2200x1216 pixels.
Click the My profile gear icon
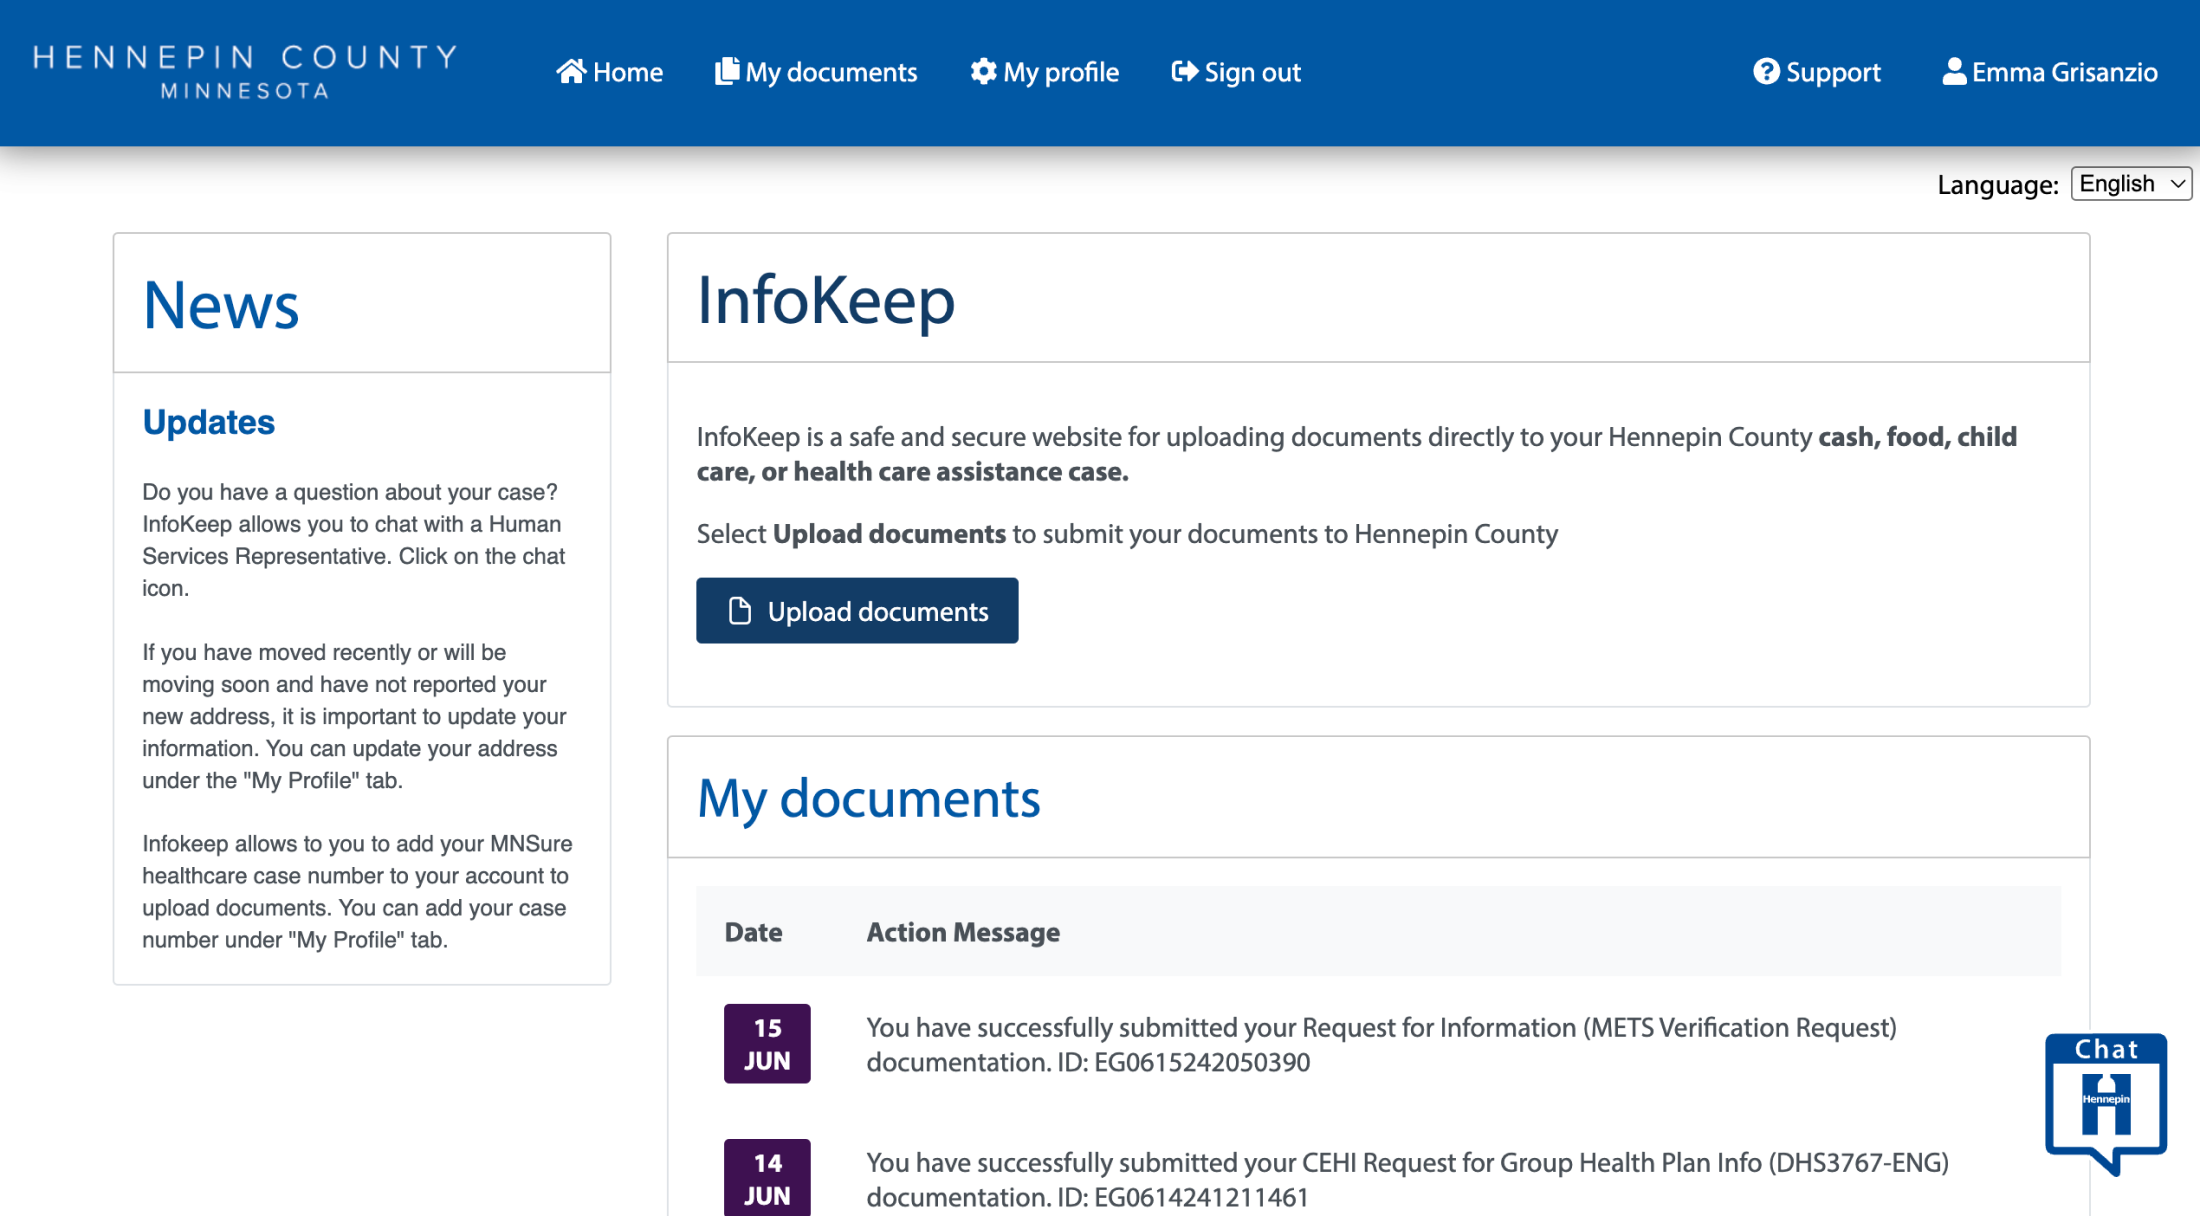point(983,72)
